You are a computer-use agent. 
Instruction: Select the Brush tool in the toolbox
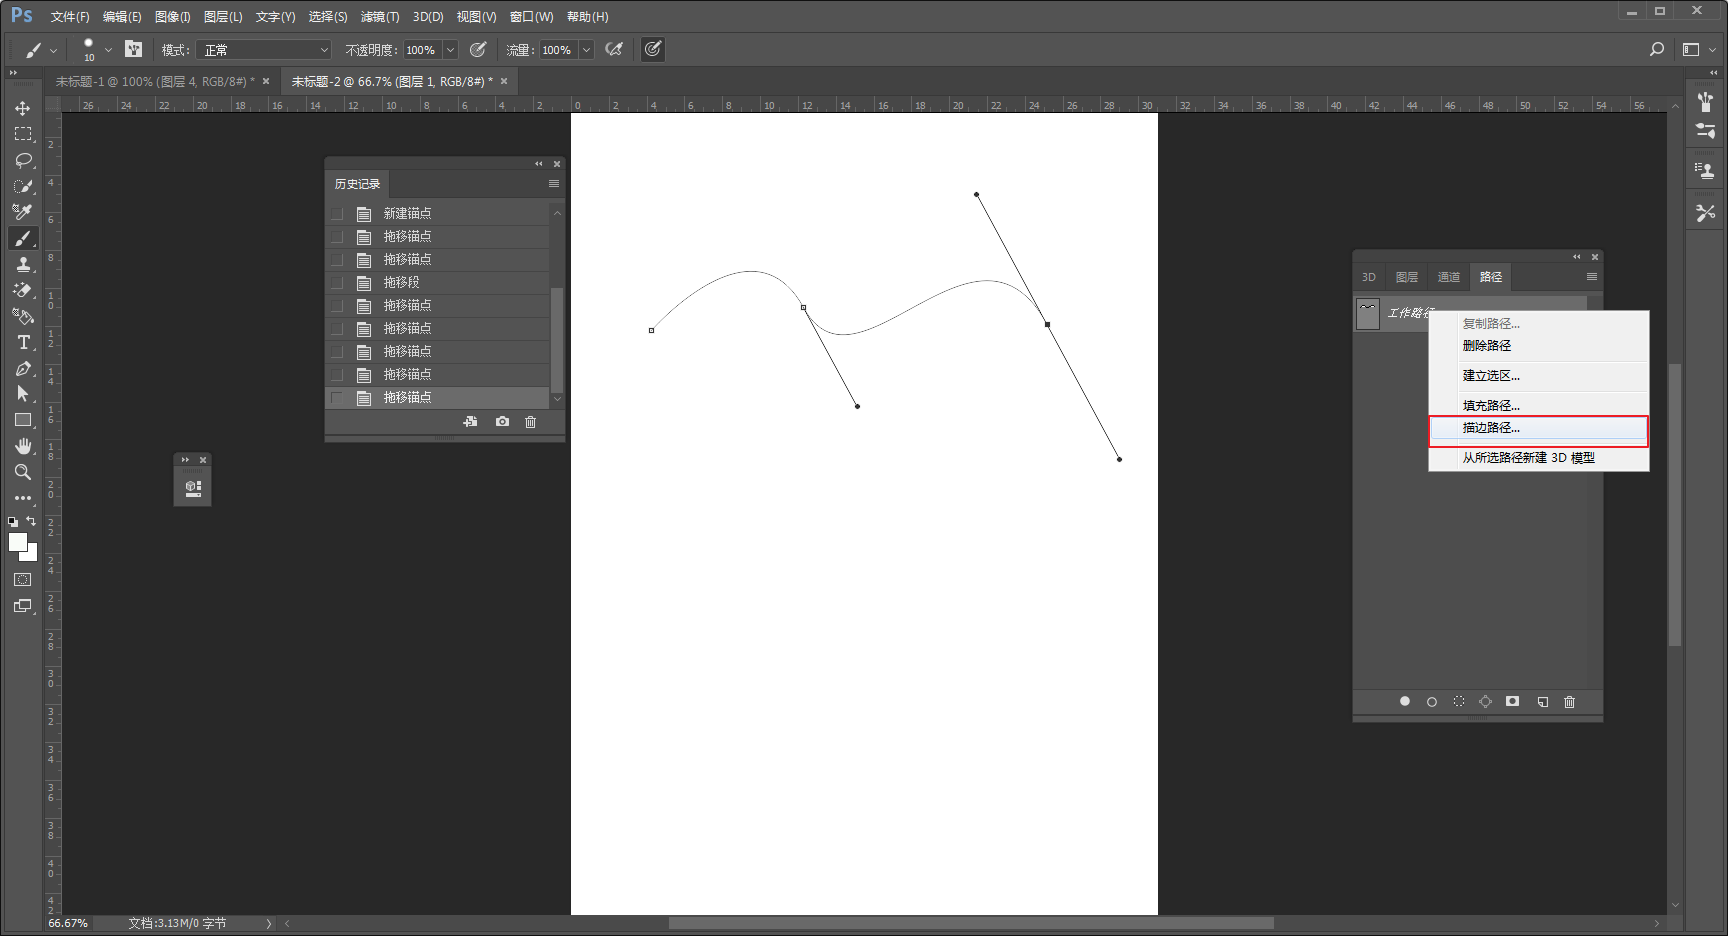pos(22,238)
